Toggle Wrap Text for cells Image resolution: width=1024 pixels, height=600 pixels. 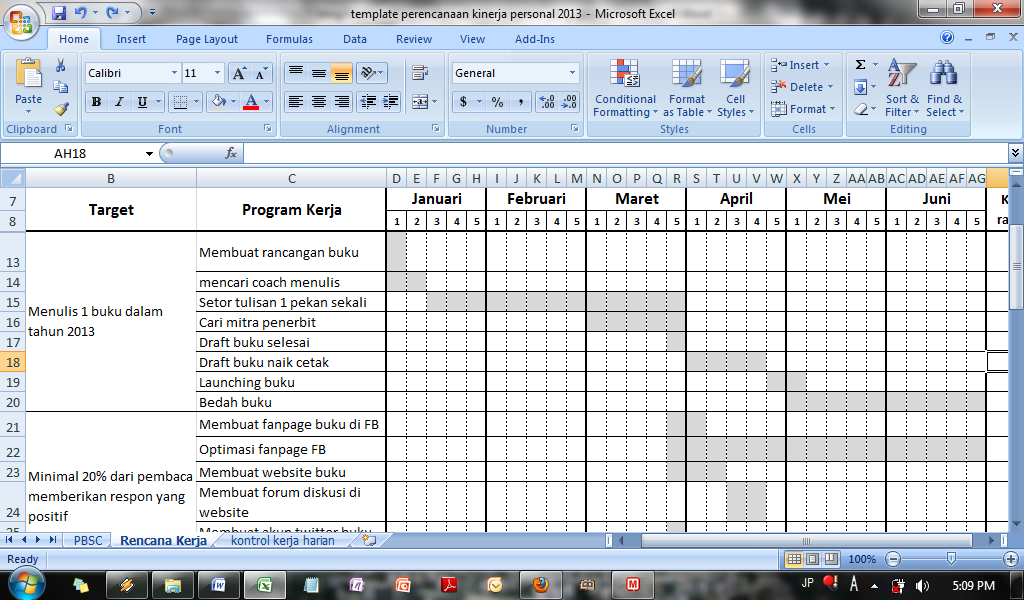coord(420,73)
